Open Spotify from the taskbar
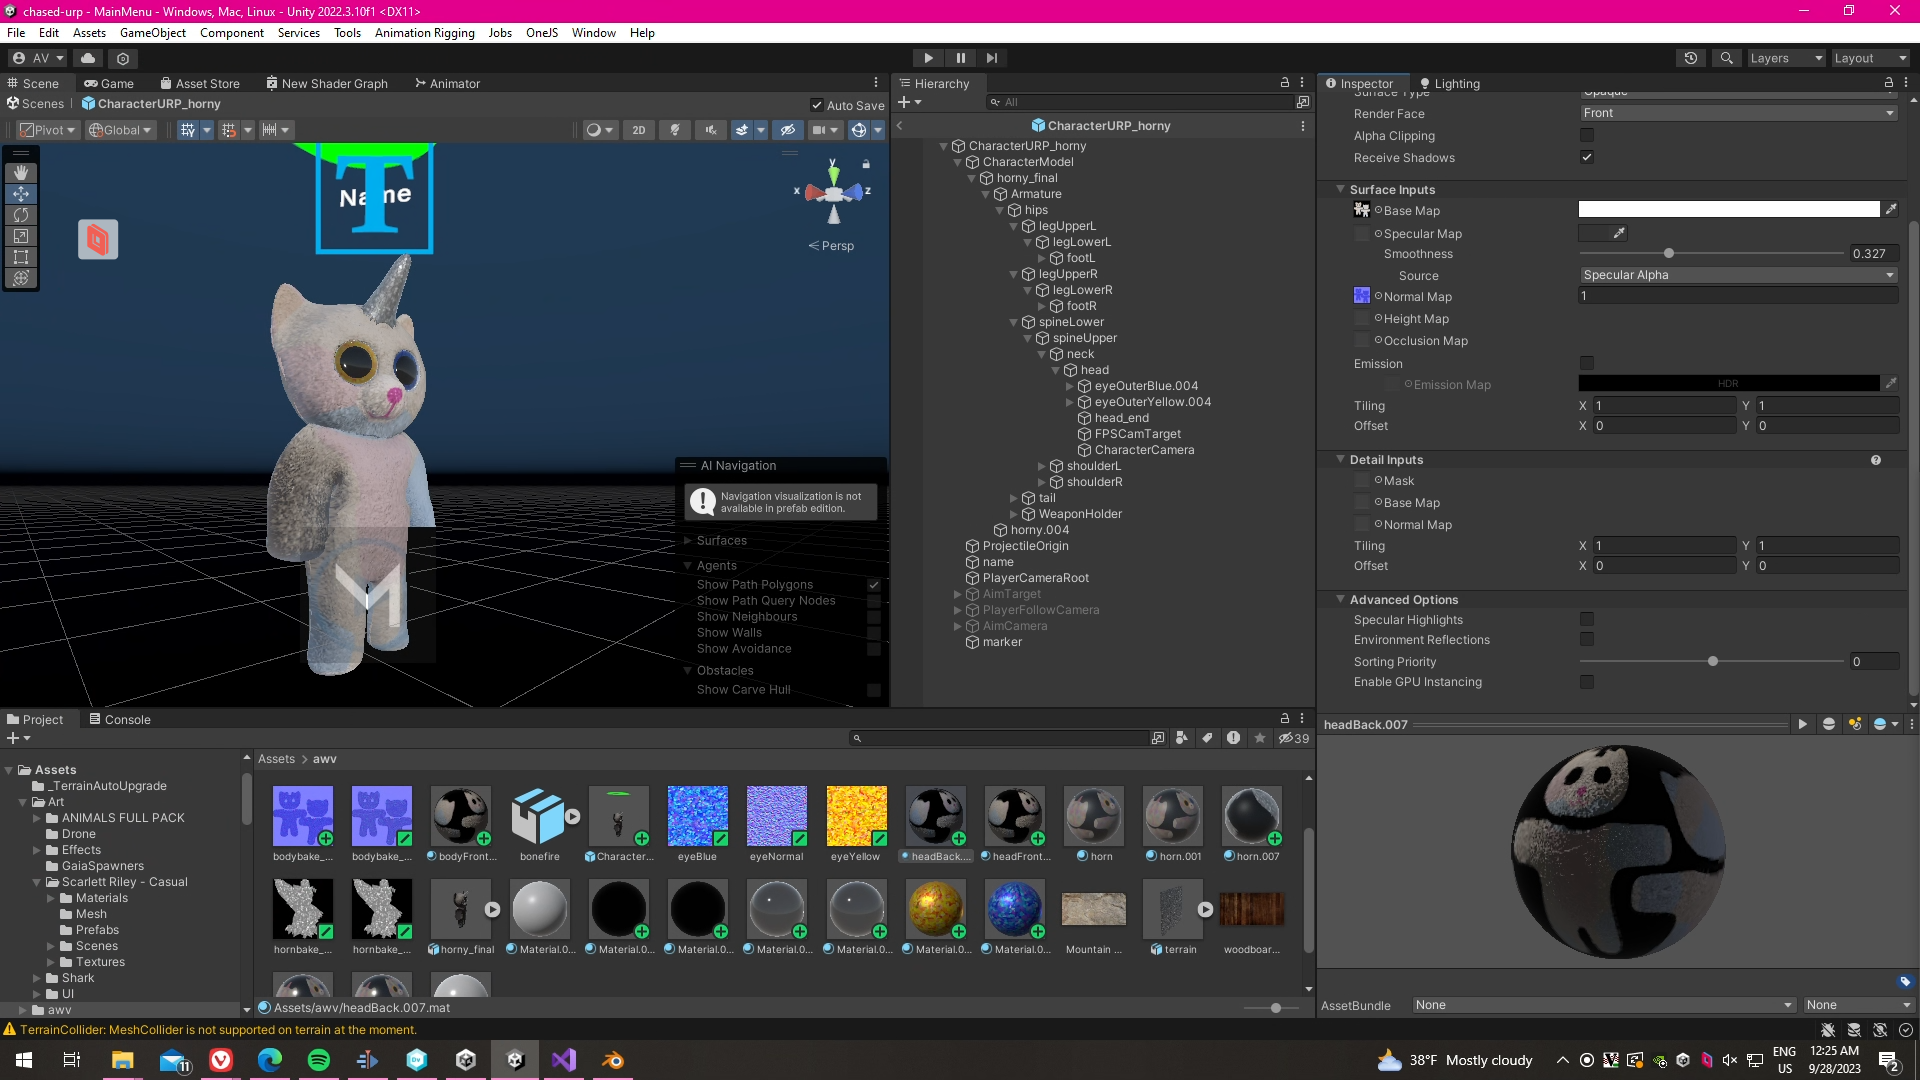 point(318,1060)
